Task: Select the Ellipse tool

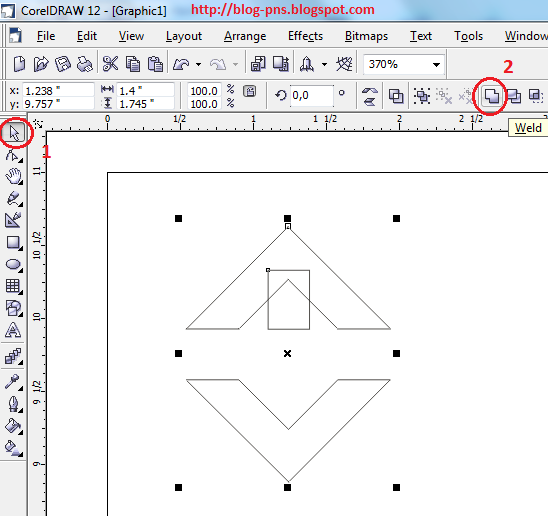Action: (14, 265)
